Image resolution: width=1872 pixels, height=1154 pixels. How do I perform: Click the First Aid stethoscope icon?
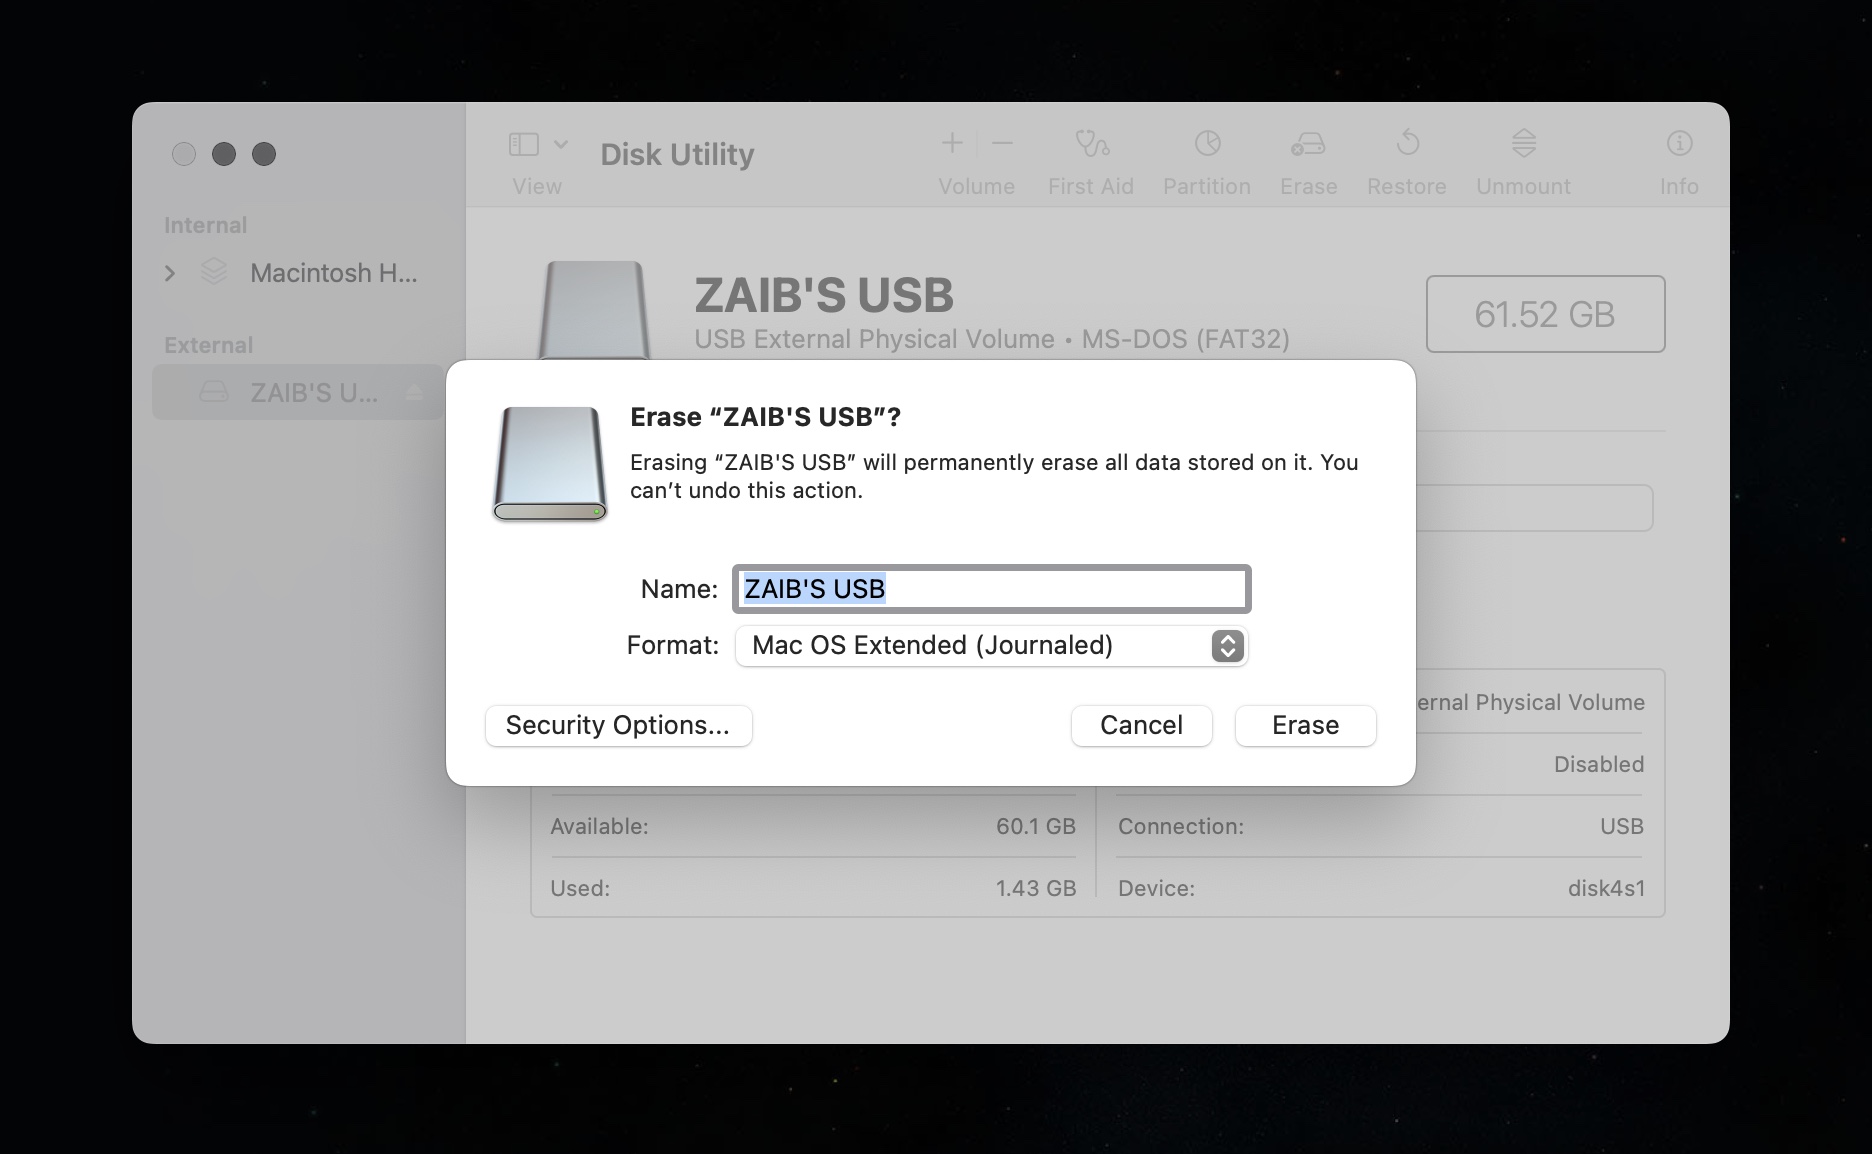(1091, 145)
